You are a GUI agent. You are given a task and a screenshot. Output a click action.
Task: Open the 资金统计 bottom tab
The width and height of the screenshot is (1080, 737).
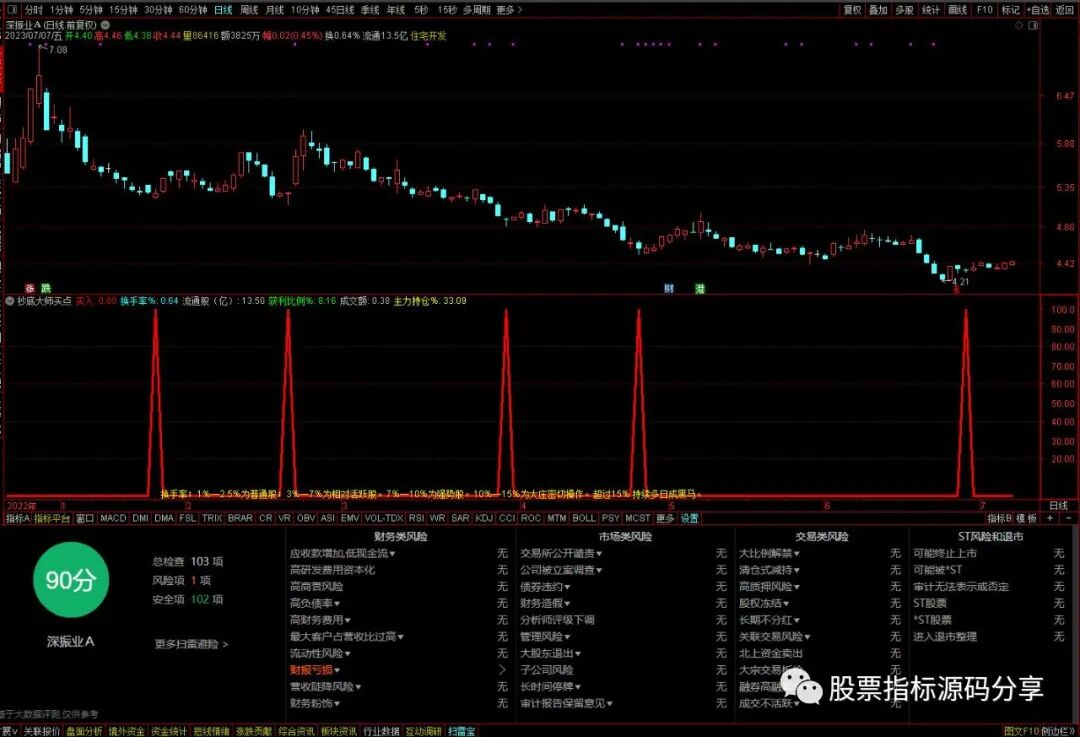pos(169,731)
